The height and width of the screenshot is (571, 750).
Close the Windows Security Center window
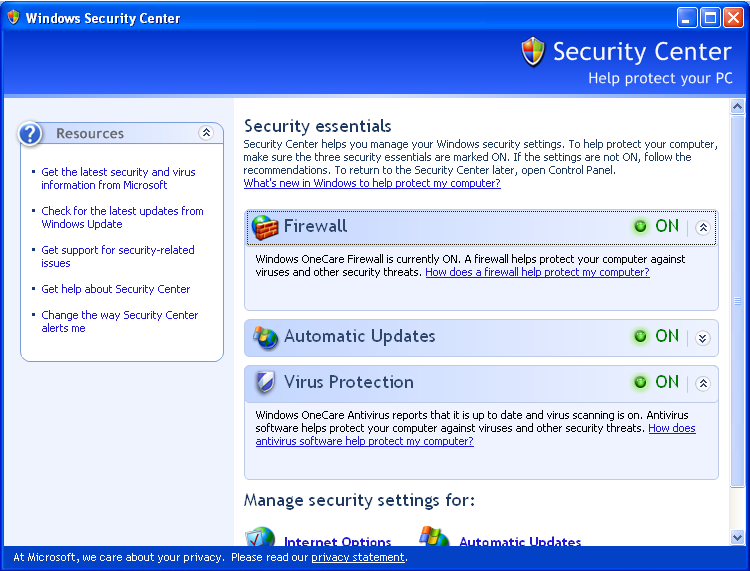point(733,18)
